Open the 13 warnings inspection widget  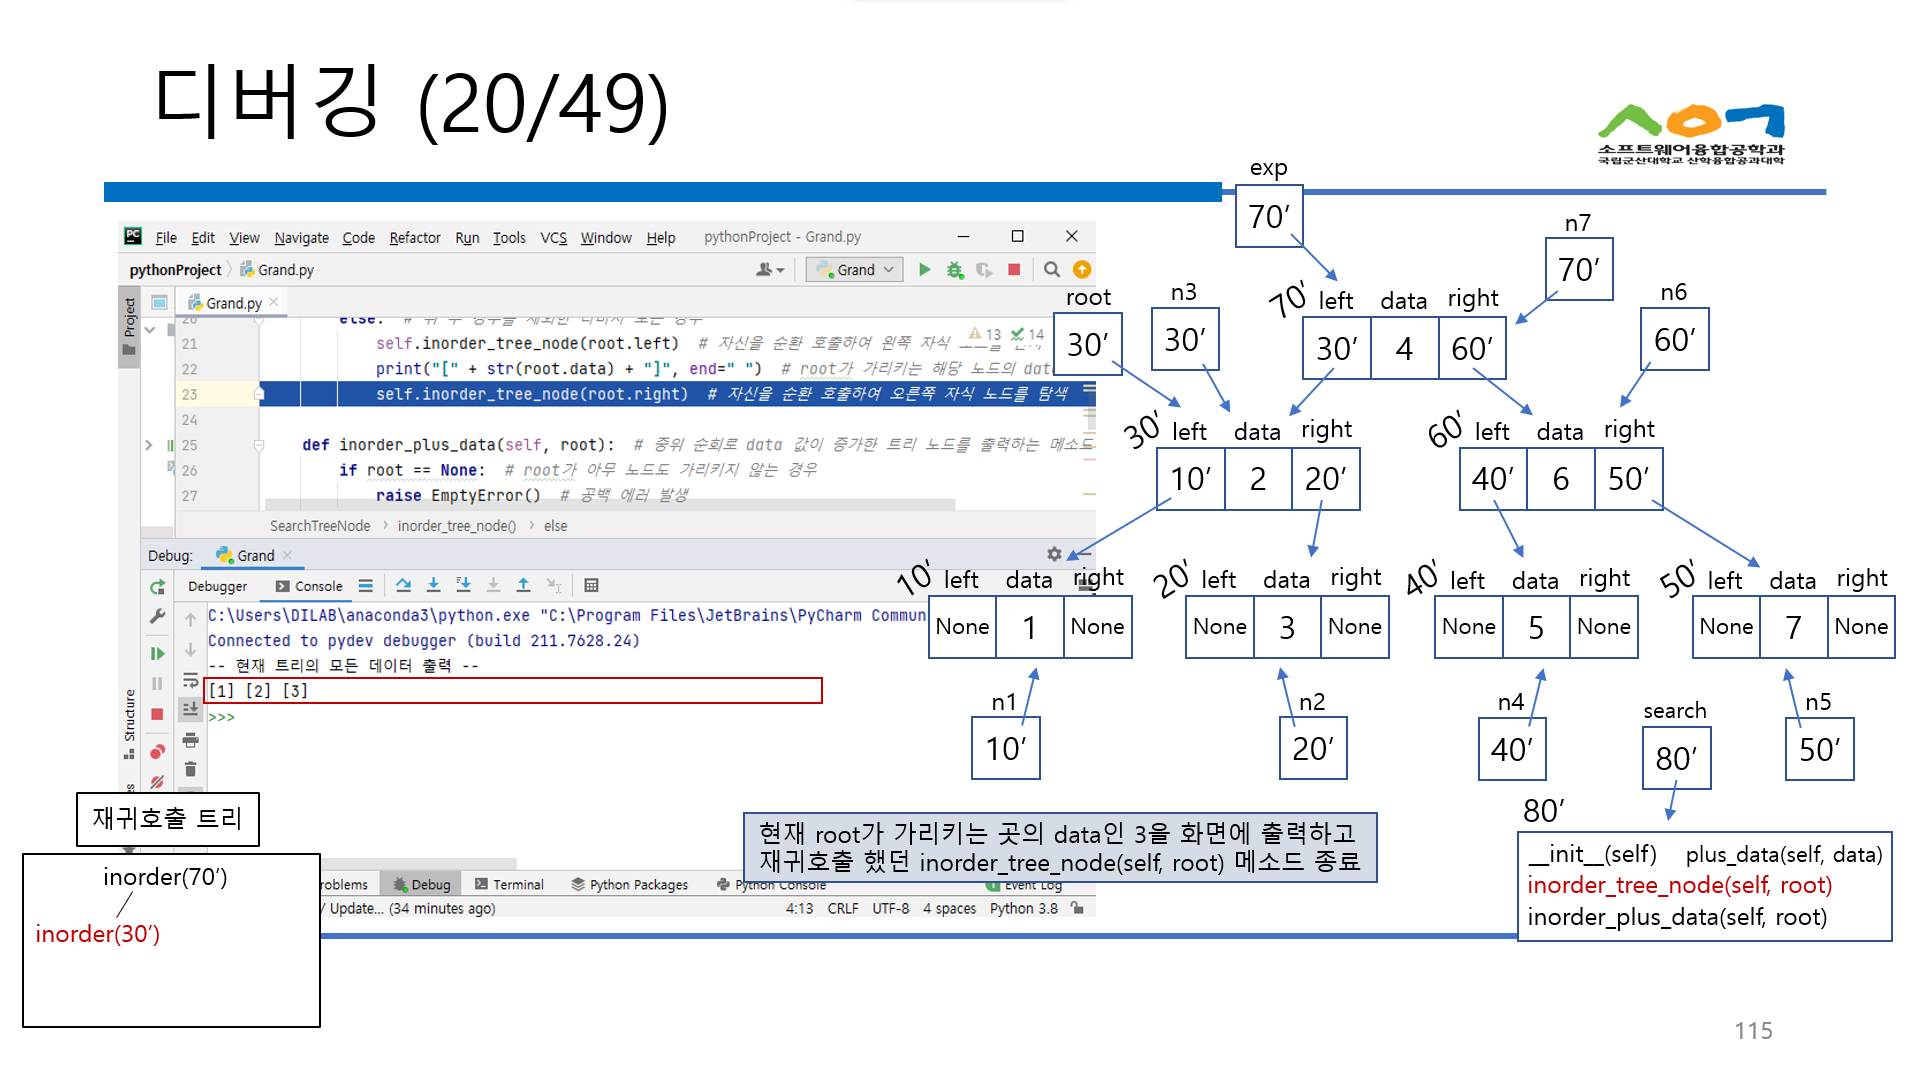[x=984, y=334]
